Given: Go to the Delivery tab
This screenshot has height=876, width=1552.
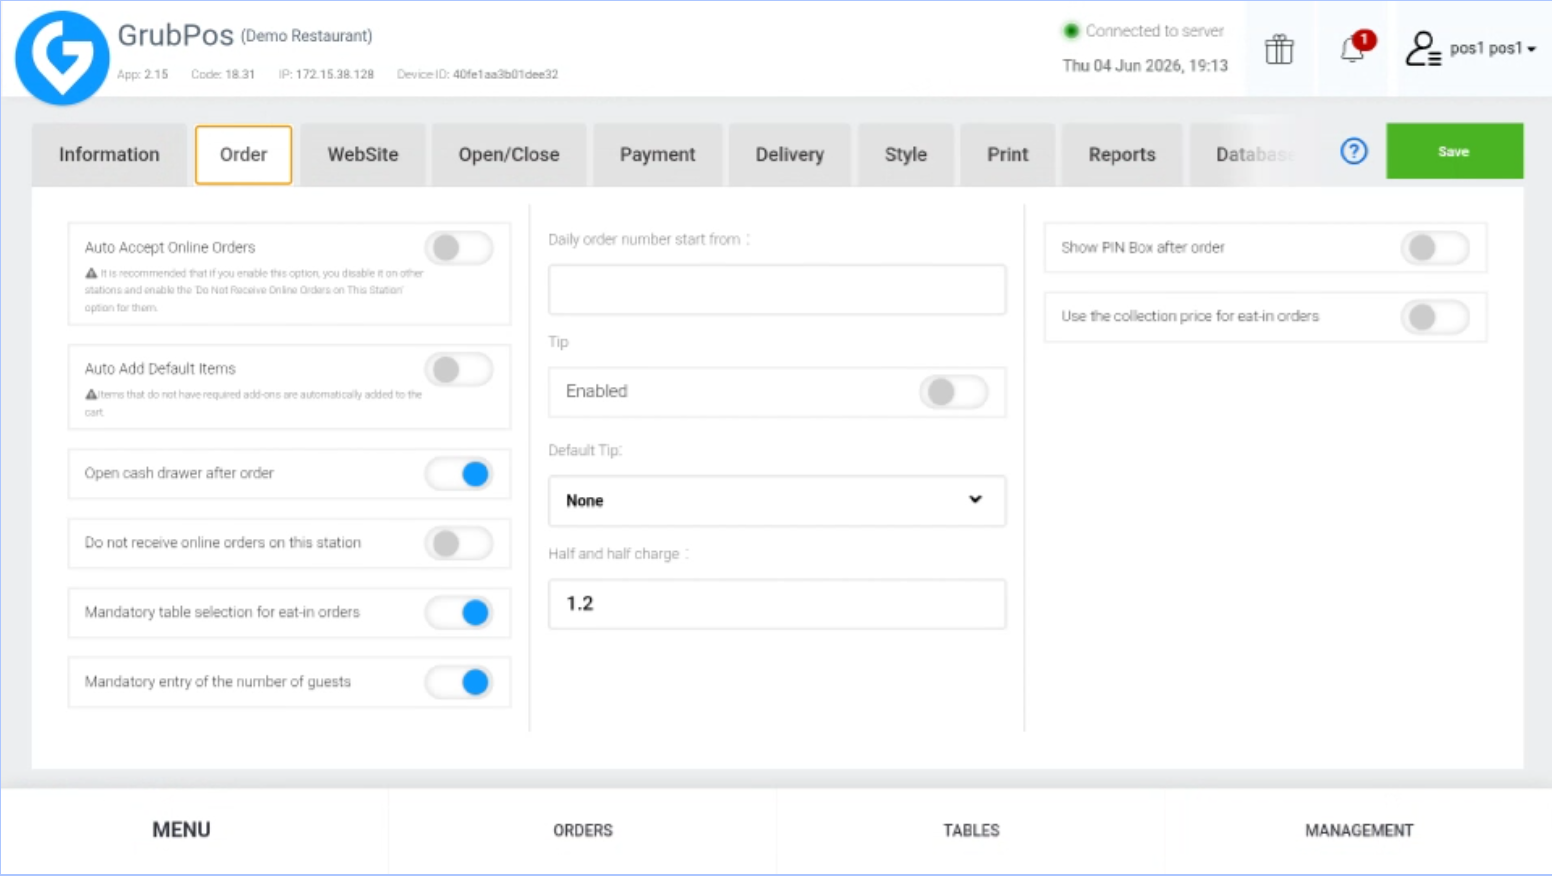Looking at the screenshot, I should click(x=790, y=155).
